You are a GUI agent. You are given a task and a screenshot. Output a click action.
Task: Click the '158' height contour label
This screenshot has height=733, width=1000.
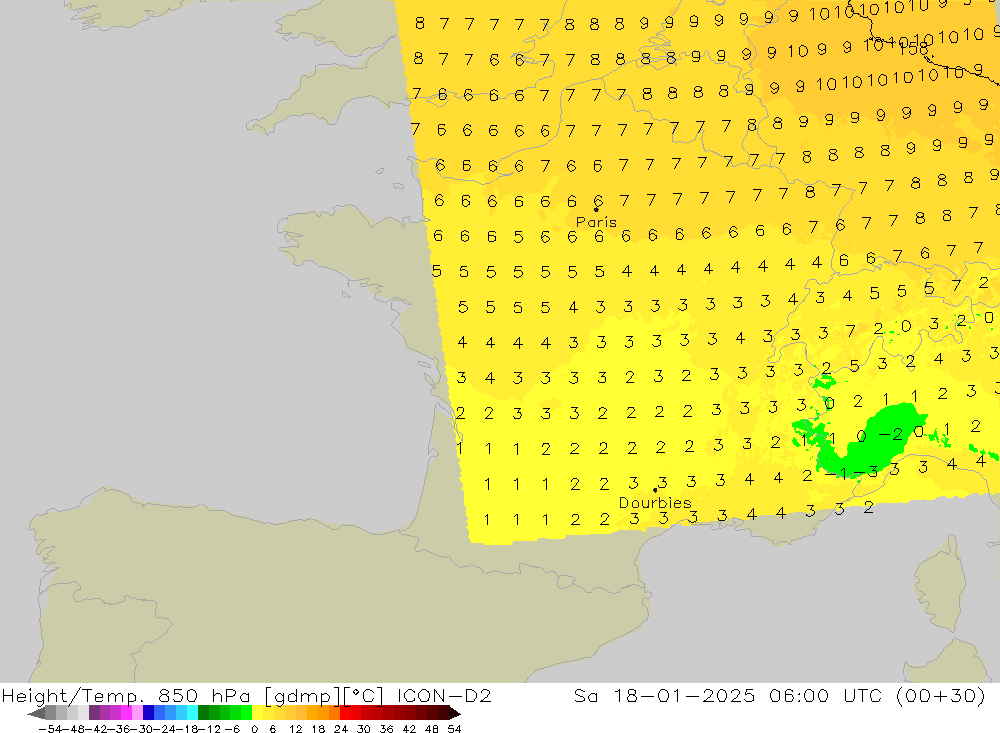click(x=913, y=49)
